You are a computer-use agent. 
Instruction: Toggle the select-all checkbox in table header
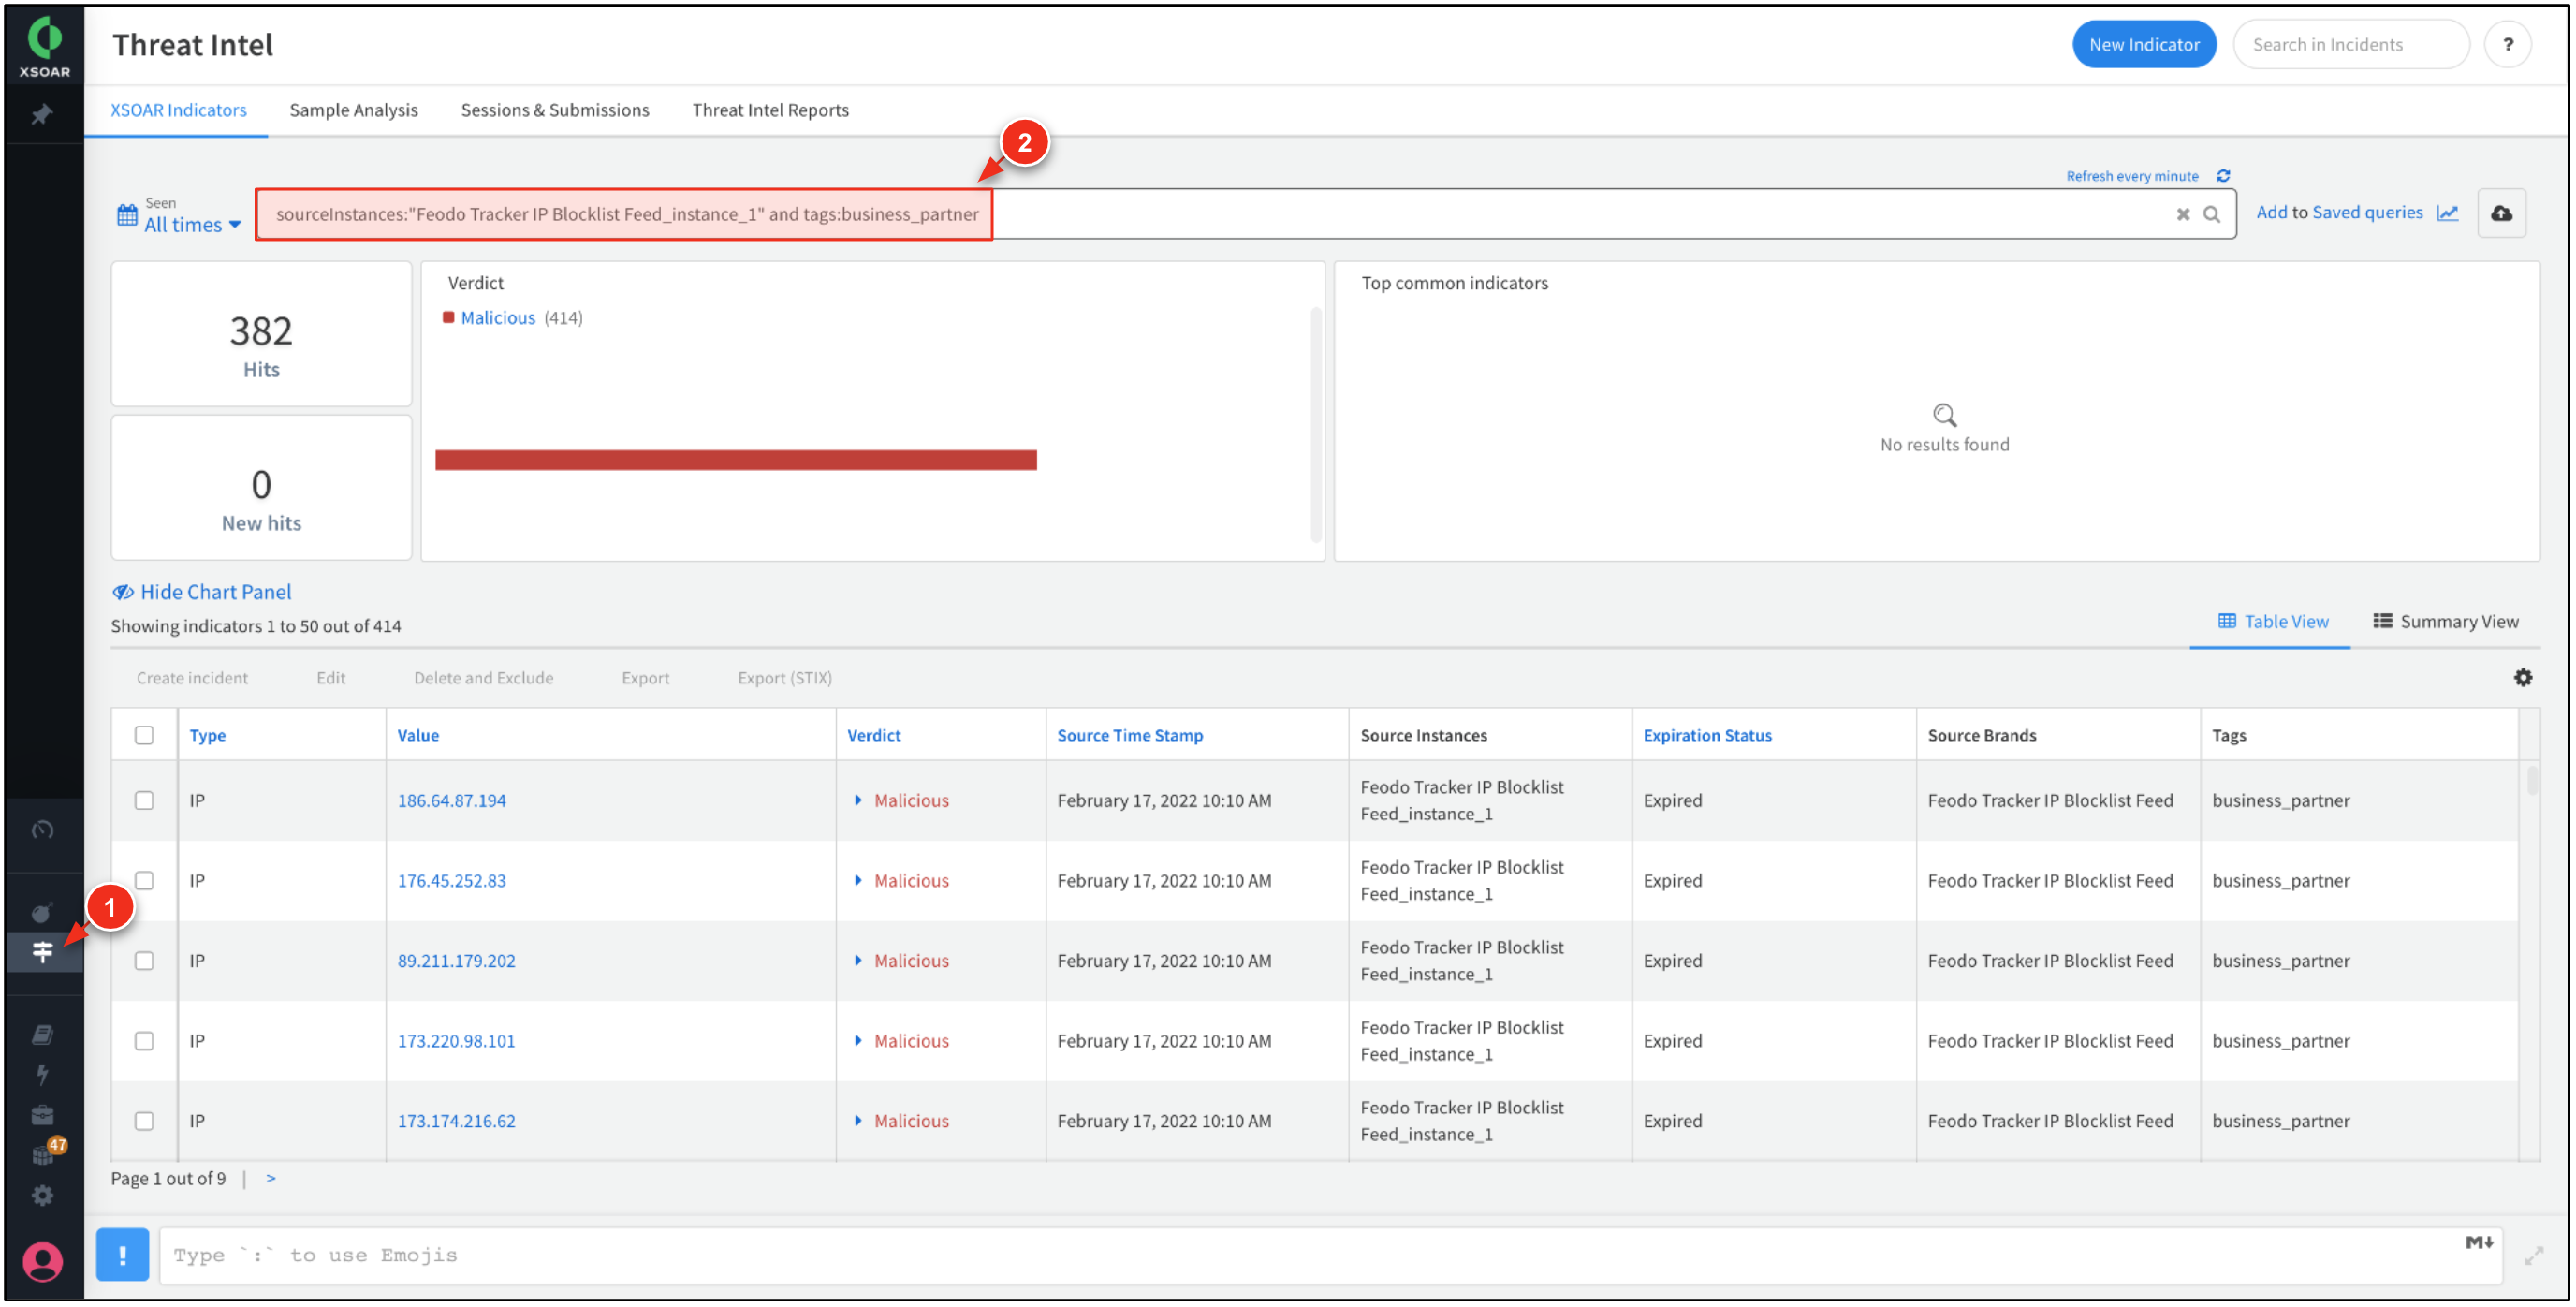144,736
